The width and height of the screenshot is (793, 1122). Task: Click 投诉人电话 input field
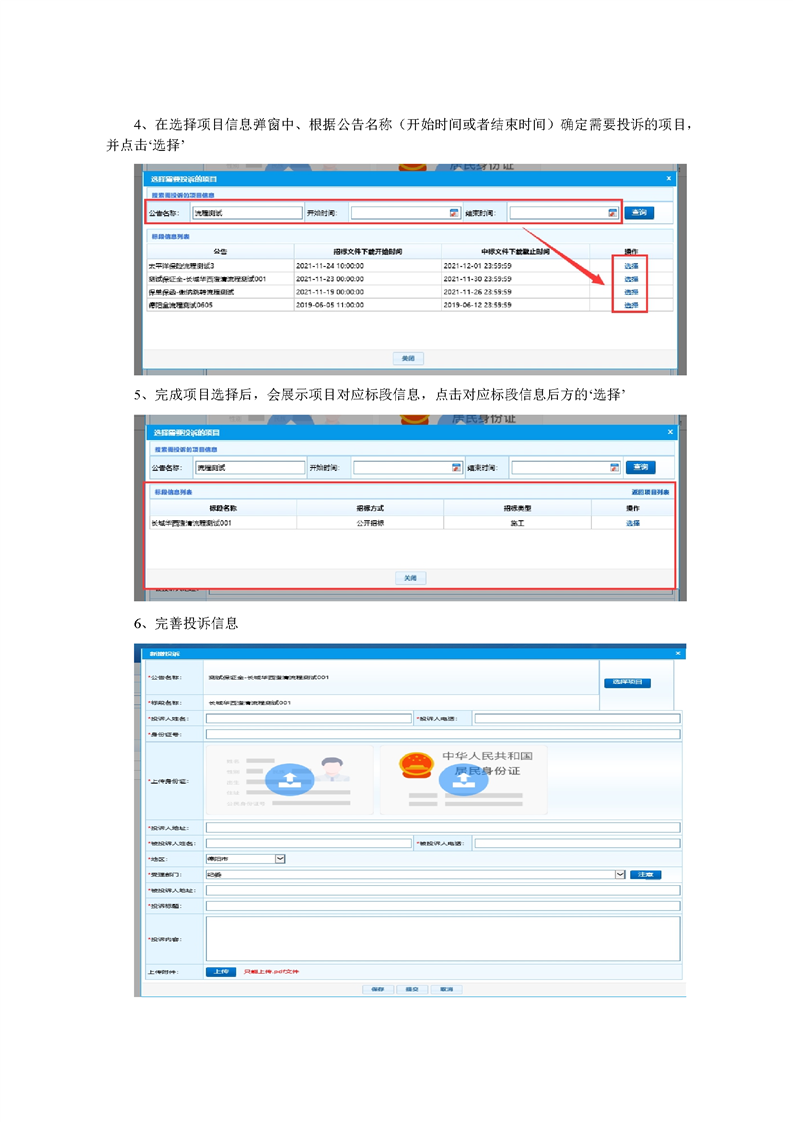coord(577,718)
